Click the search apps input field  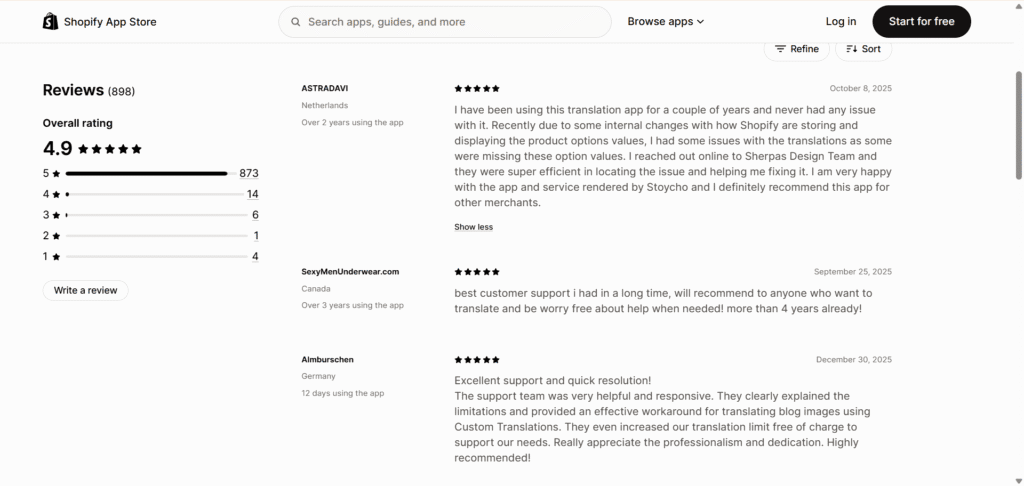pos(450,22)
